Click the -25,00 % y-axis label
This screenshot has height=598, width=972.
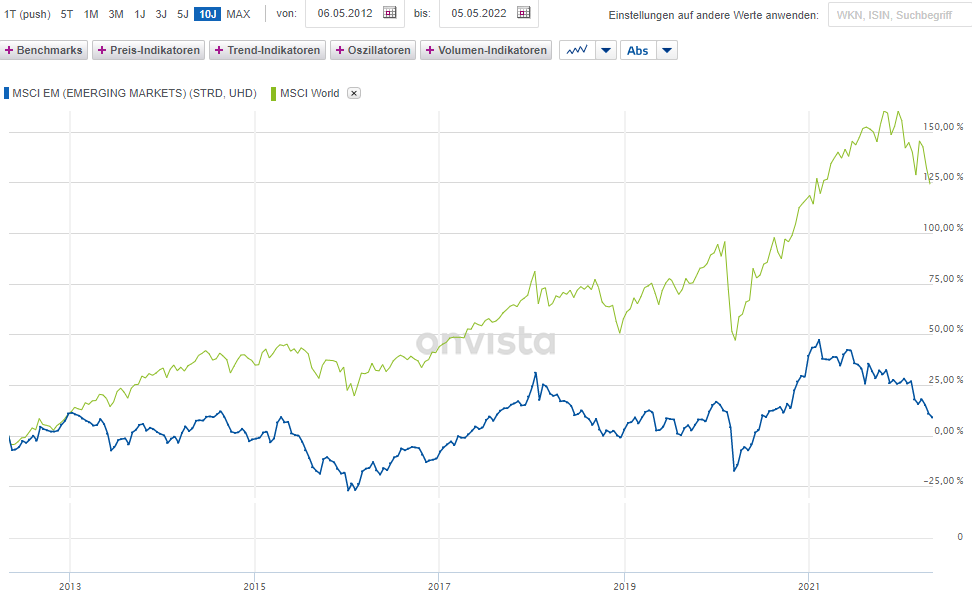click(943, 481)
